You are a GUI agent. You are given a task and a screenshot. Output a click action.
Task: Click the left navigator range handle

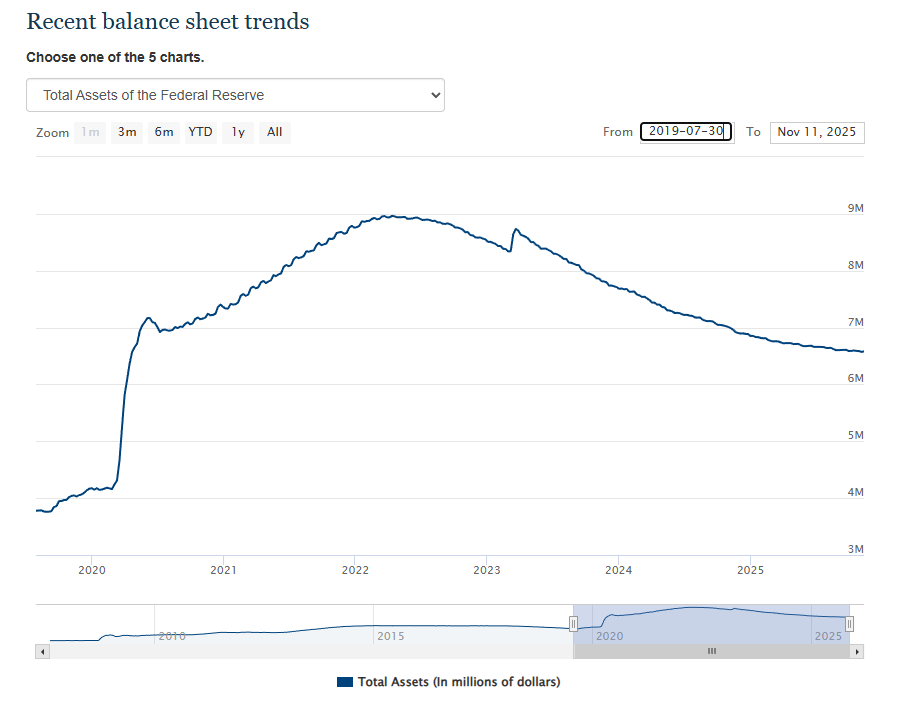(574, 624)
